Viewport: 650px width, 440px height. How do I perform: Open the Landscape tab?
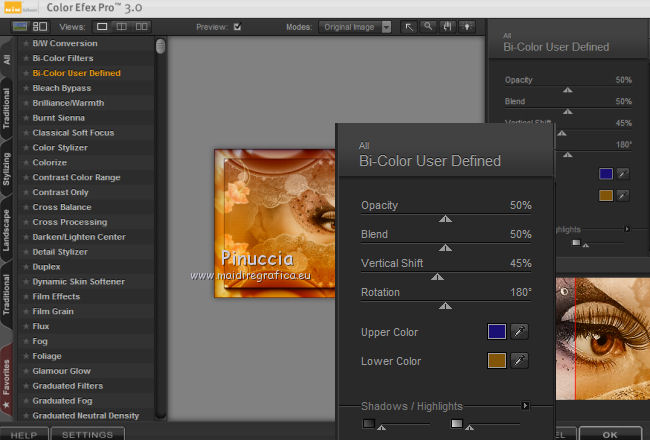[x=6, y=230]
